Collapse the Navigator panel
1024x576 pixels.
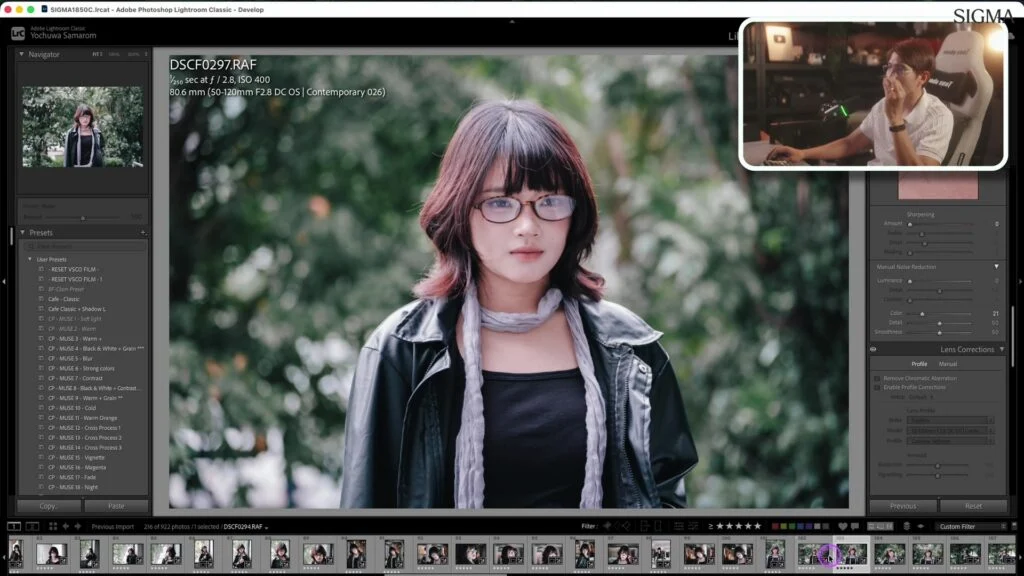[22, 54]
